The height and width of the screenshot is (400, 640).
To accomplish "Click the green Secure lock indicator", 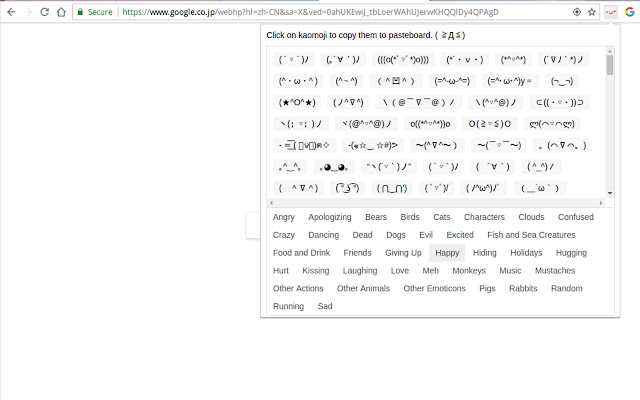I will coord(94,12).
